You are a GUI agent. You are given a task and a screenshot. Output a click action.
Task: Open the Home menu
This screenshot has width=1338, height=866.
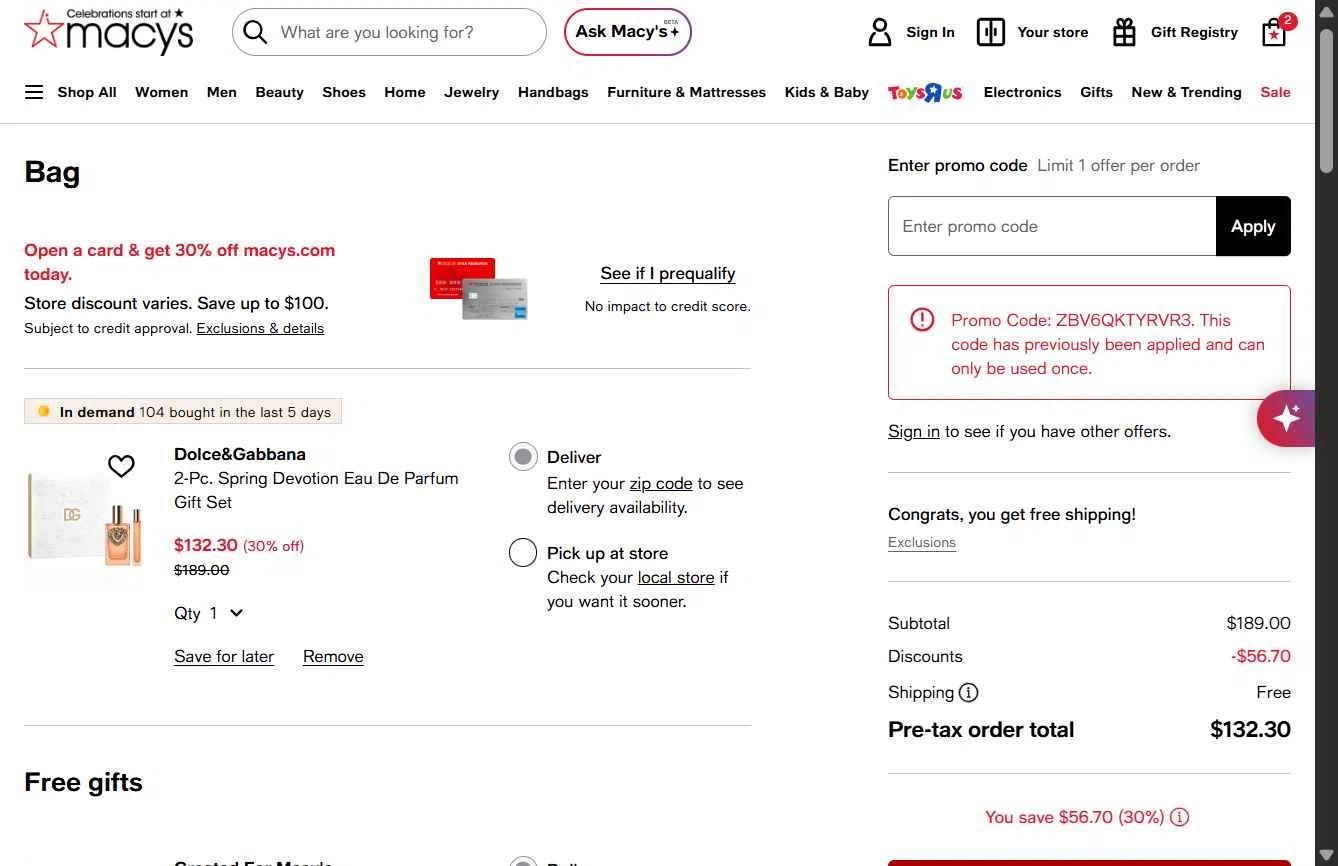coord(405,92)
